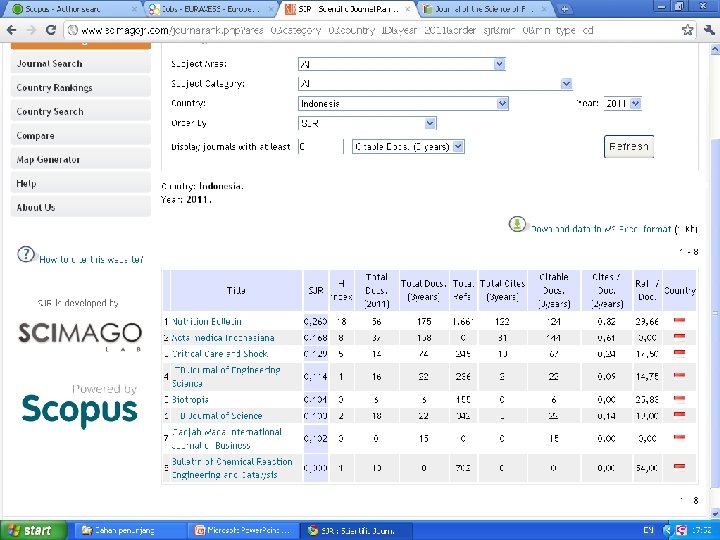This screenshot has height=540, width=720.
Task: Open Journal Search sidebar menu item
Action: coord(80,63)
